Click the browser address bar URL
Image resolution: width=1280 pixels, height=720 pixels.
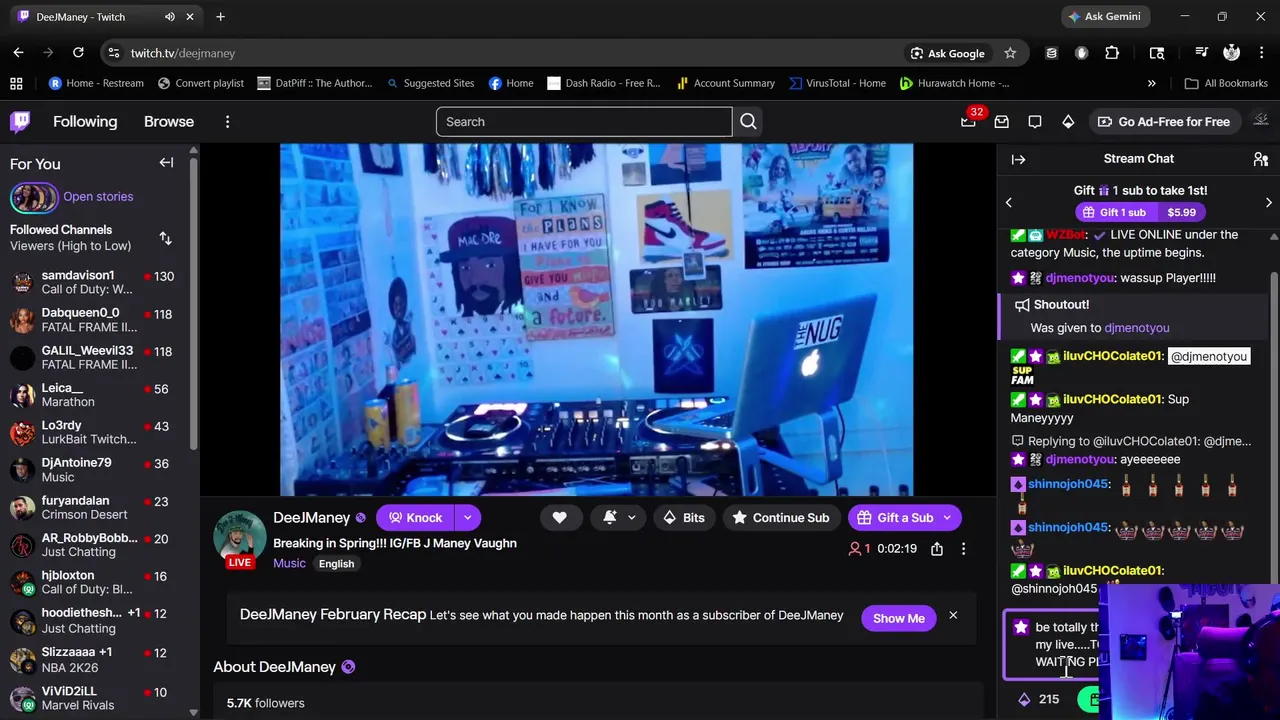pos(182,53)
